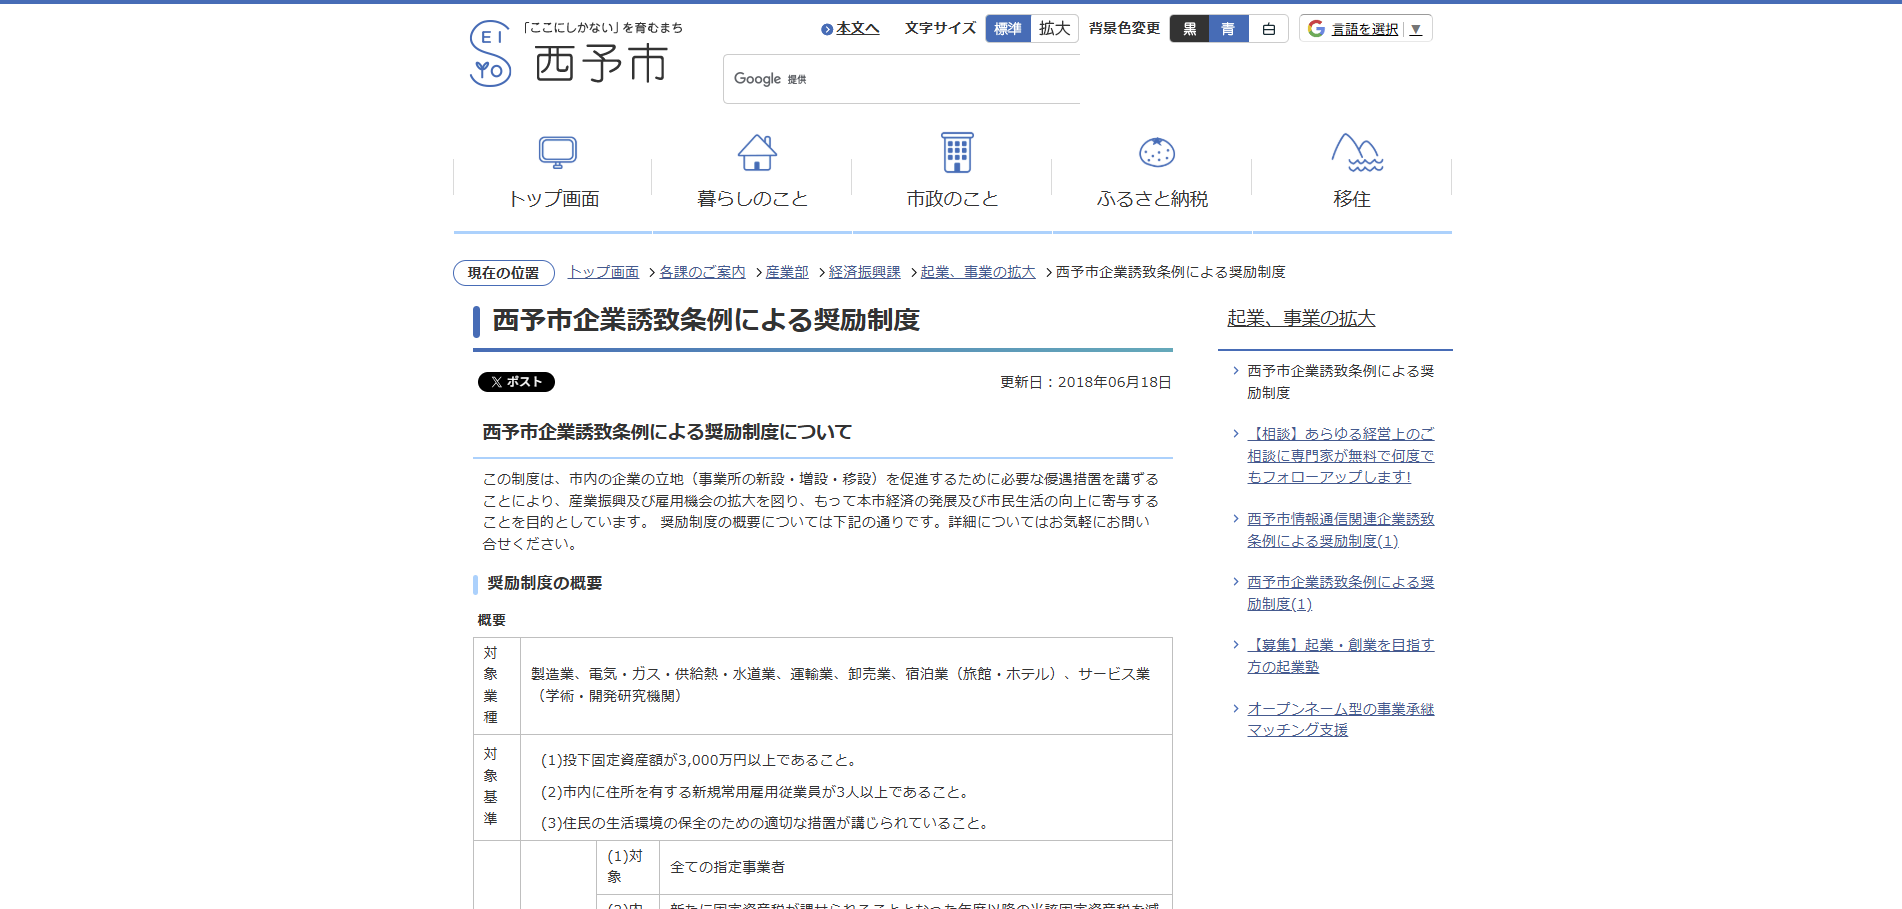Choose black 黒 background color

click(1190, 29)
